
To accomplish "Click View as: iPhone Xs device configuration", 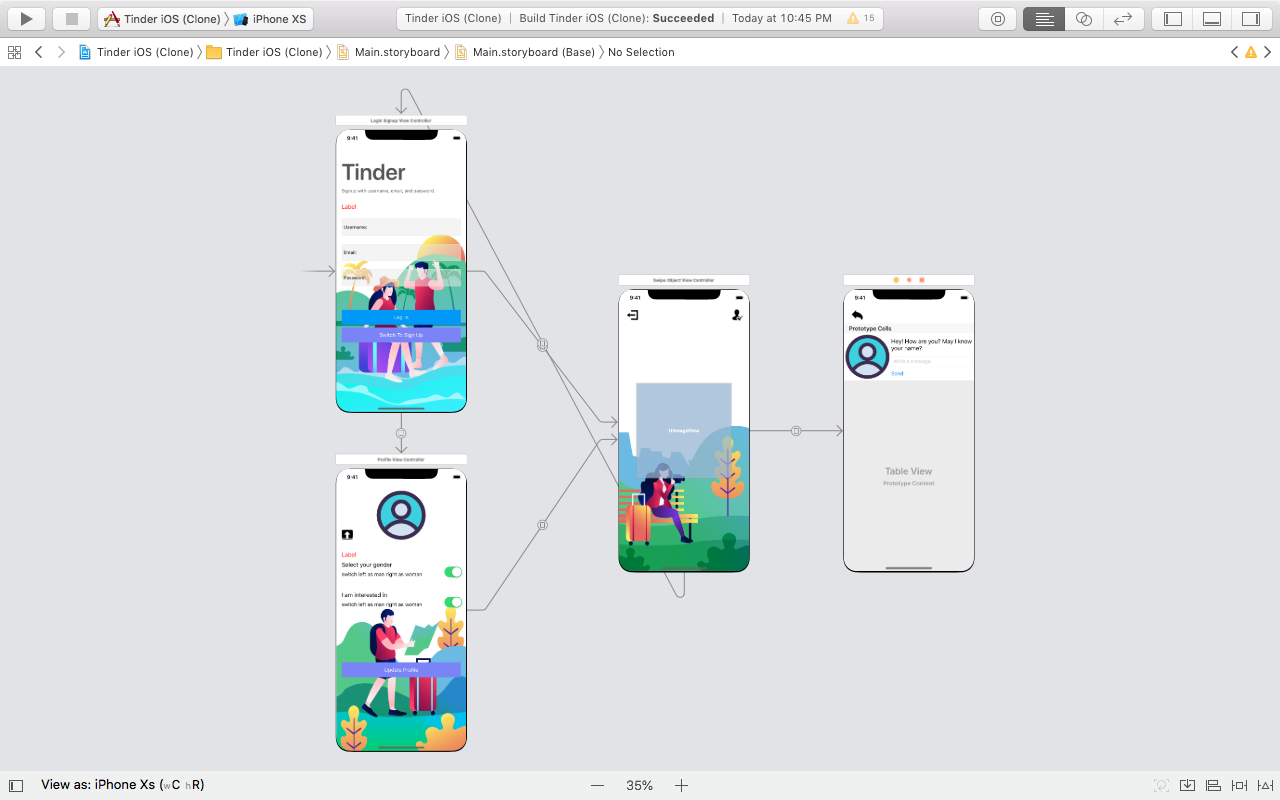I will [x=123, y=786].
